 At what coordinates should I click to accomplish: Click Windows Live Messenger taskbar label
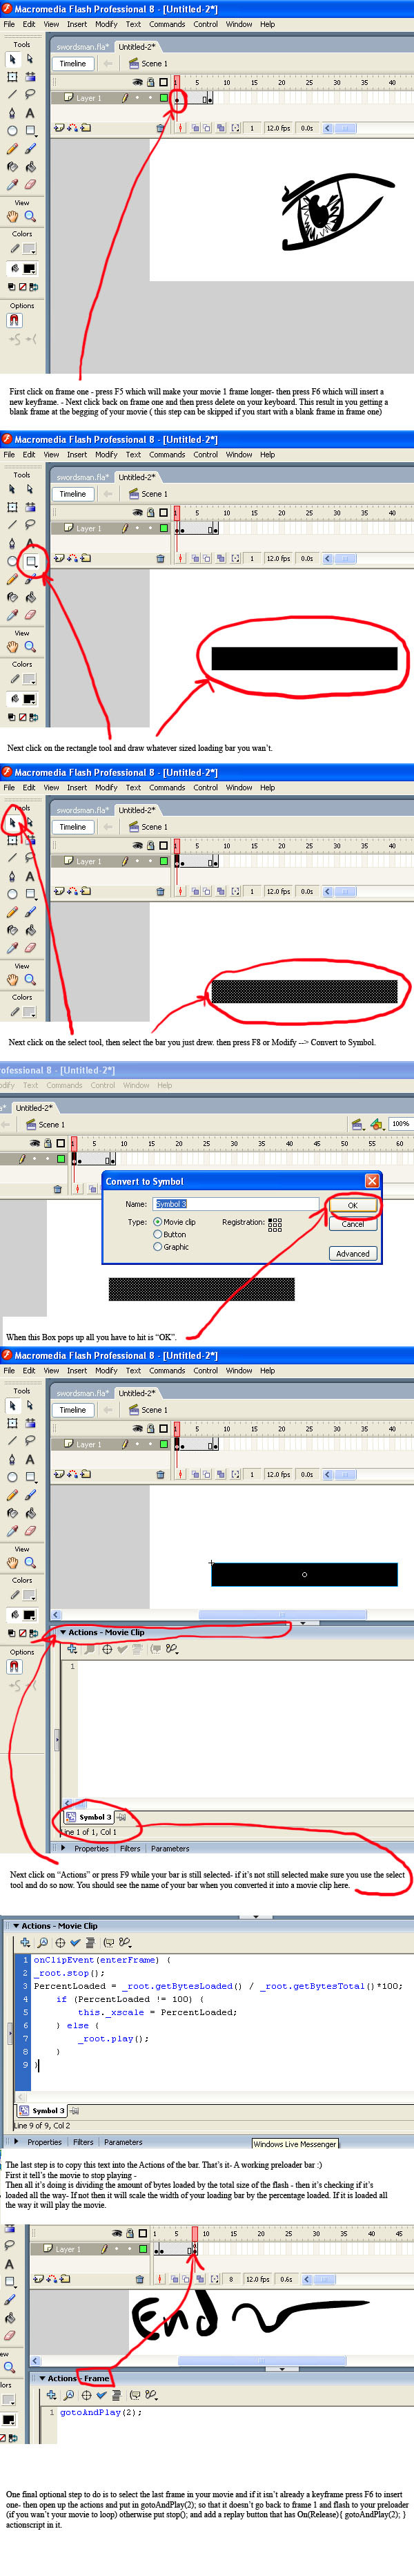tap(295, 2144)
